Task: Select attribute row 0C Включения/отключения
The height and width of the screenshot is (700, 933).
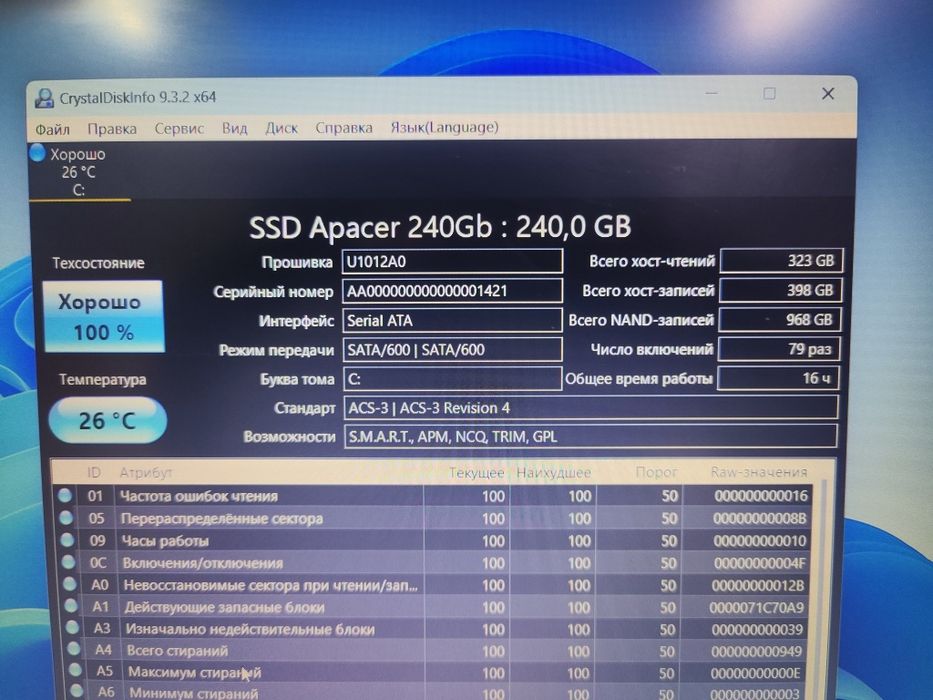Action: click(x=436, y=563)
